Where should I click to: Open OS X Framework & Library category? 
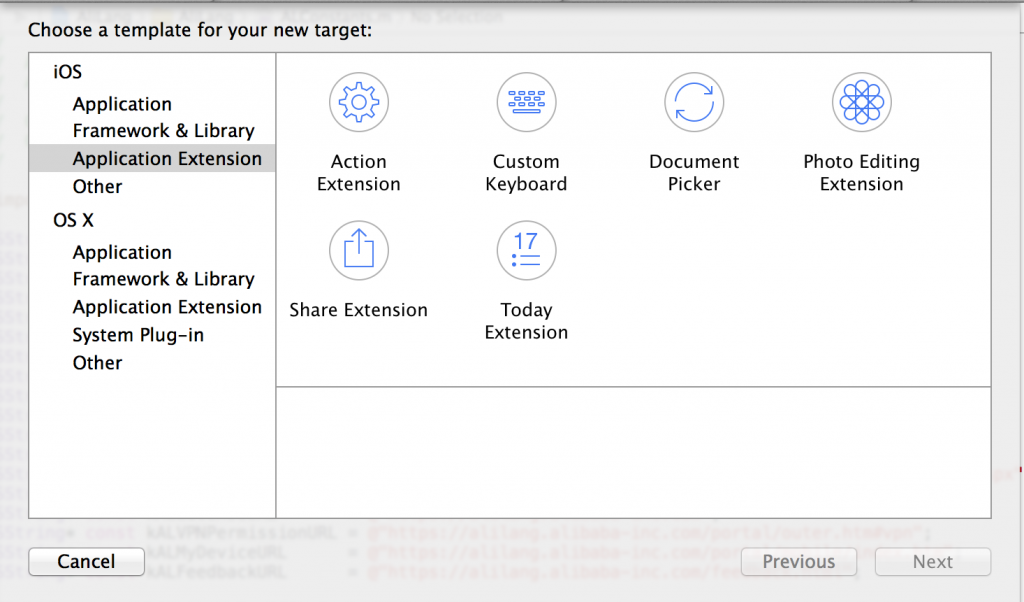pos(163,279)
